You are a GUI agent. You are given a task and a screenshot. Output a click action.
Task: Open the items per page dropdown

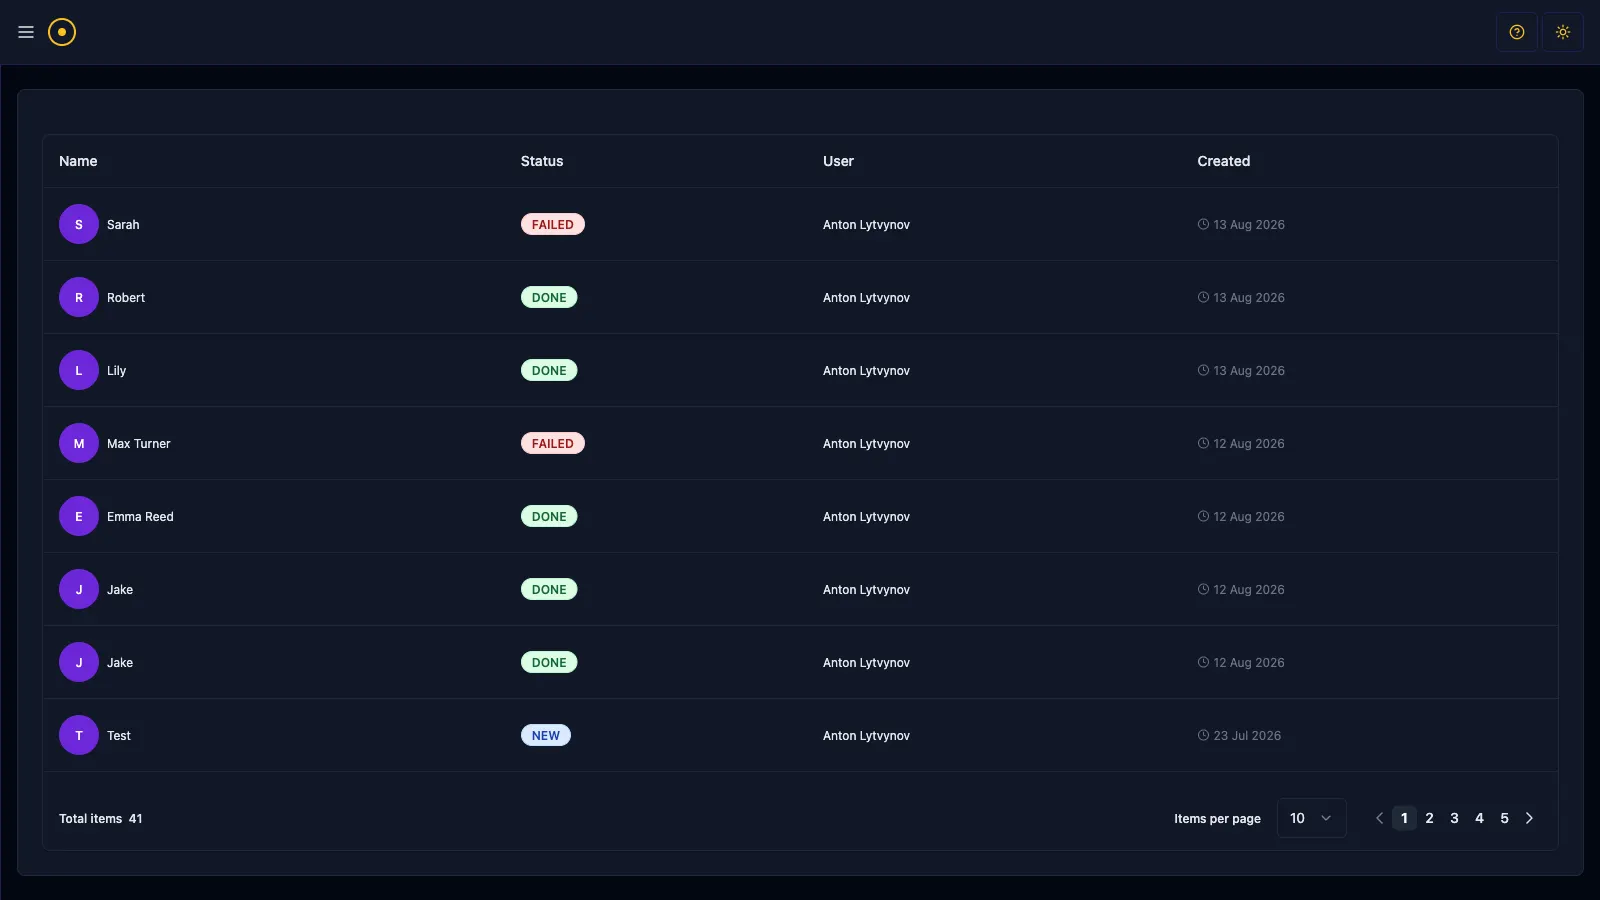[x=1311, y=818]
